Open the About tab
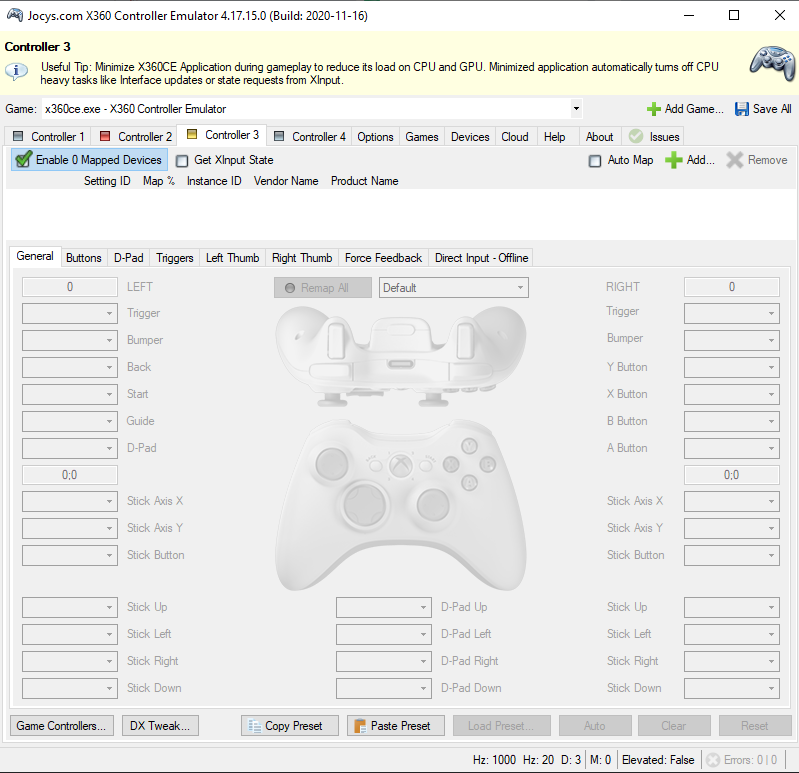 click(599, 137)
